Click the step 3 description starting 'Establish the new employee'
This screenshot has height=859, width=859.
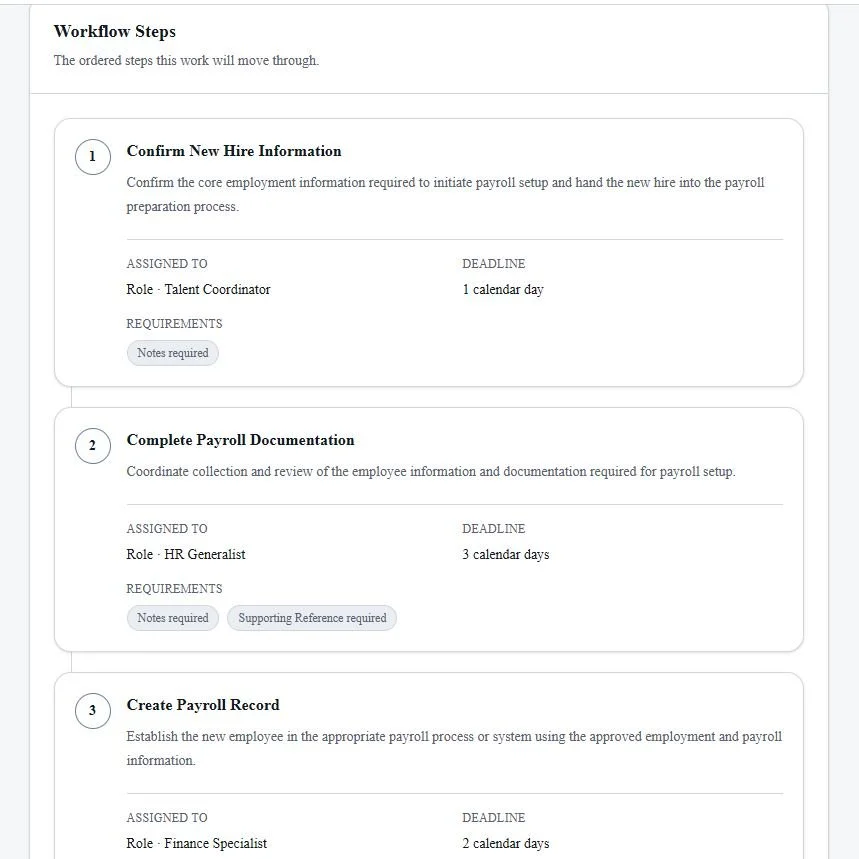(x=454, y=748)
